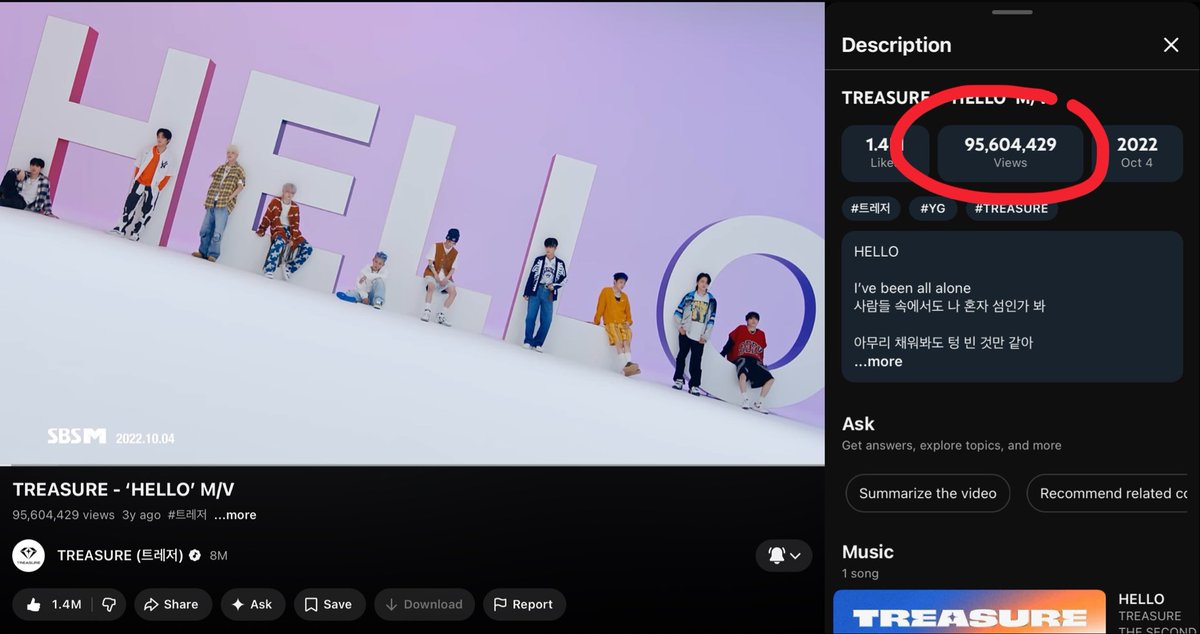Click the 'Music' section heading

coord(868,552)
